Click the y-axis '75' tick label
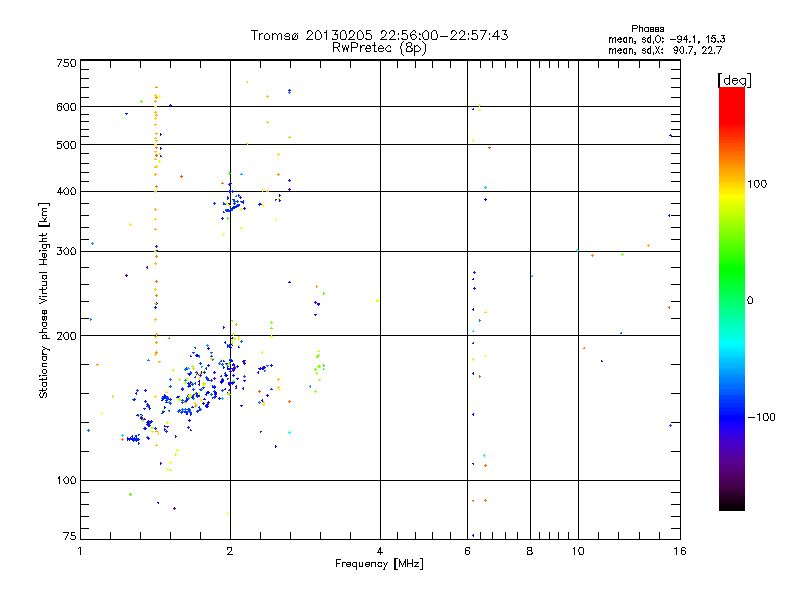Viewport: 800px width, 600px height. 70,536
